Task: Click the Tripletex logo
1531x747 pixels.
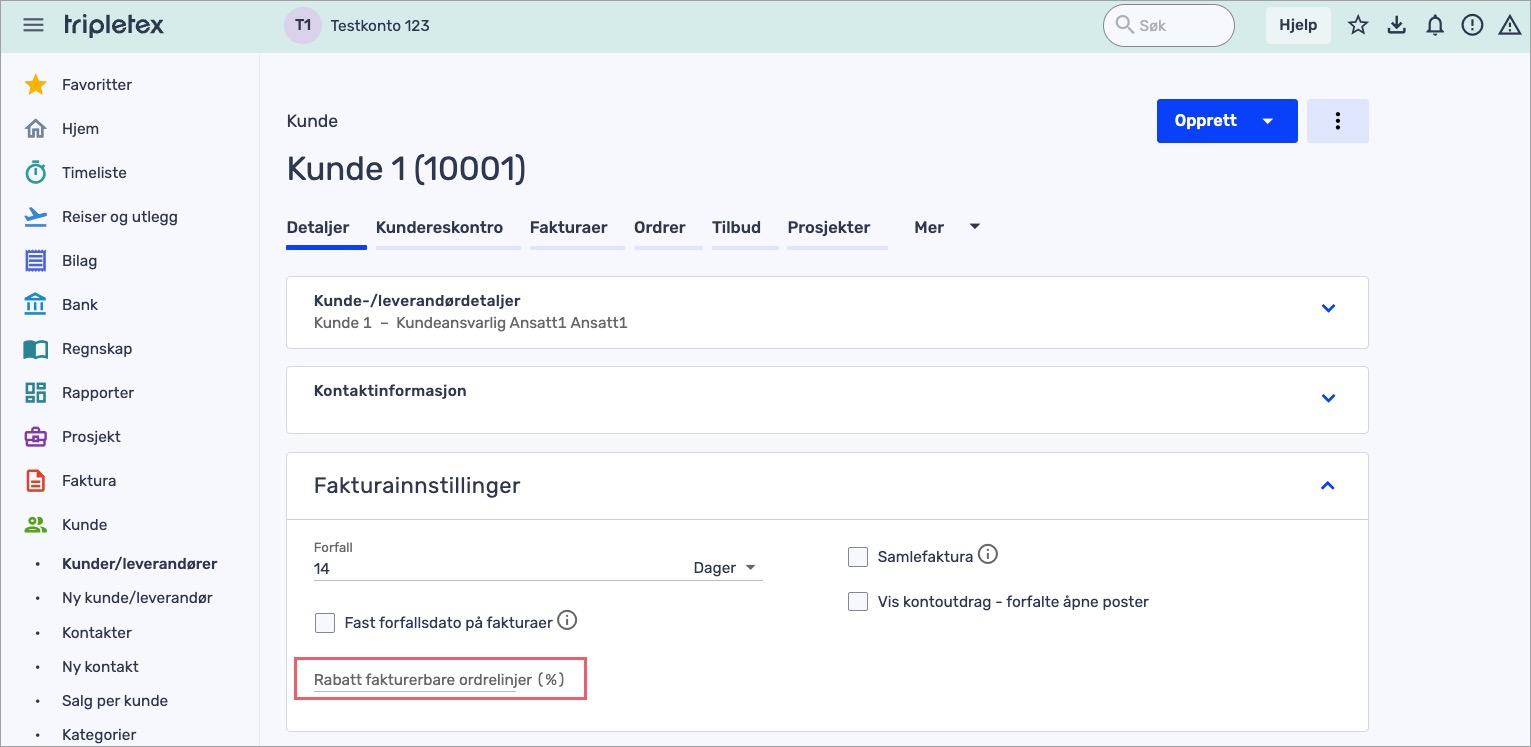Action: click(x=113, y=25)
